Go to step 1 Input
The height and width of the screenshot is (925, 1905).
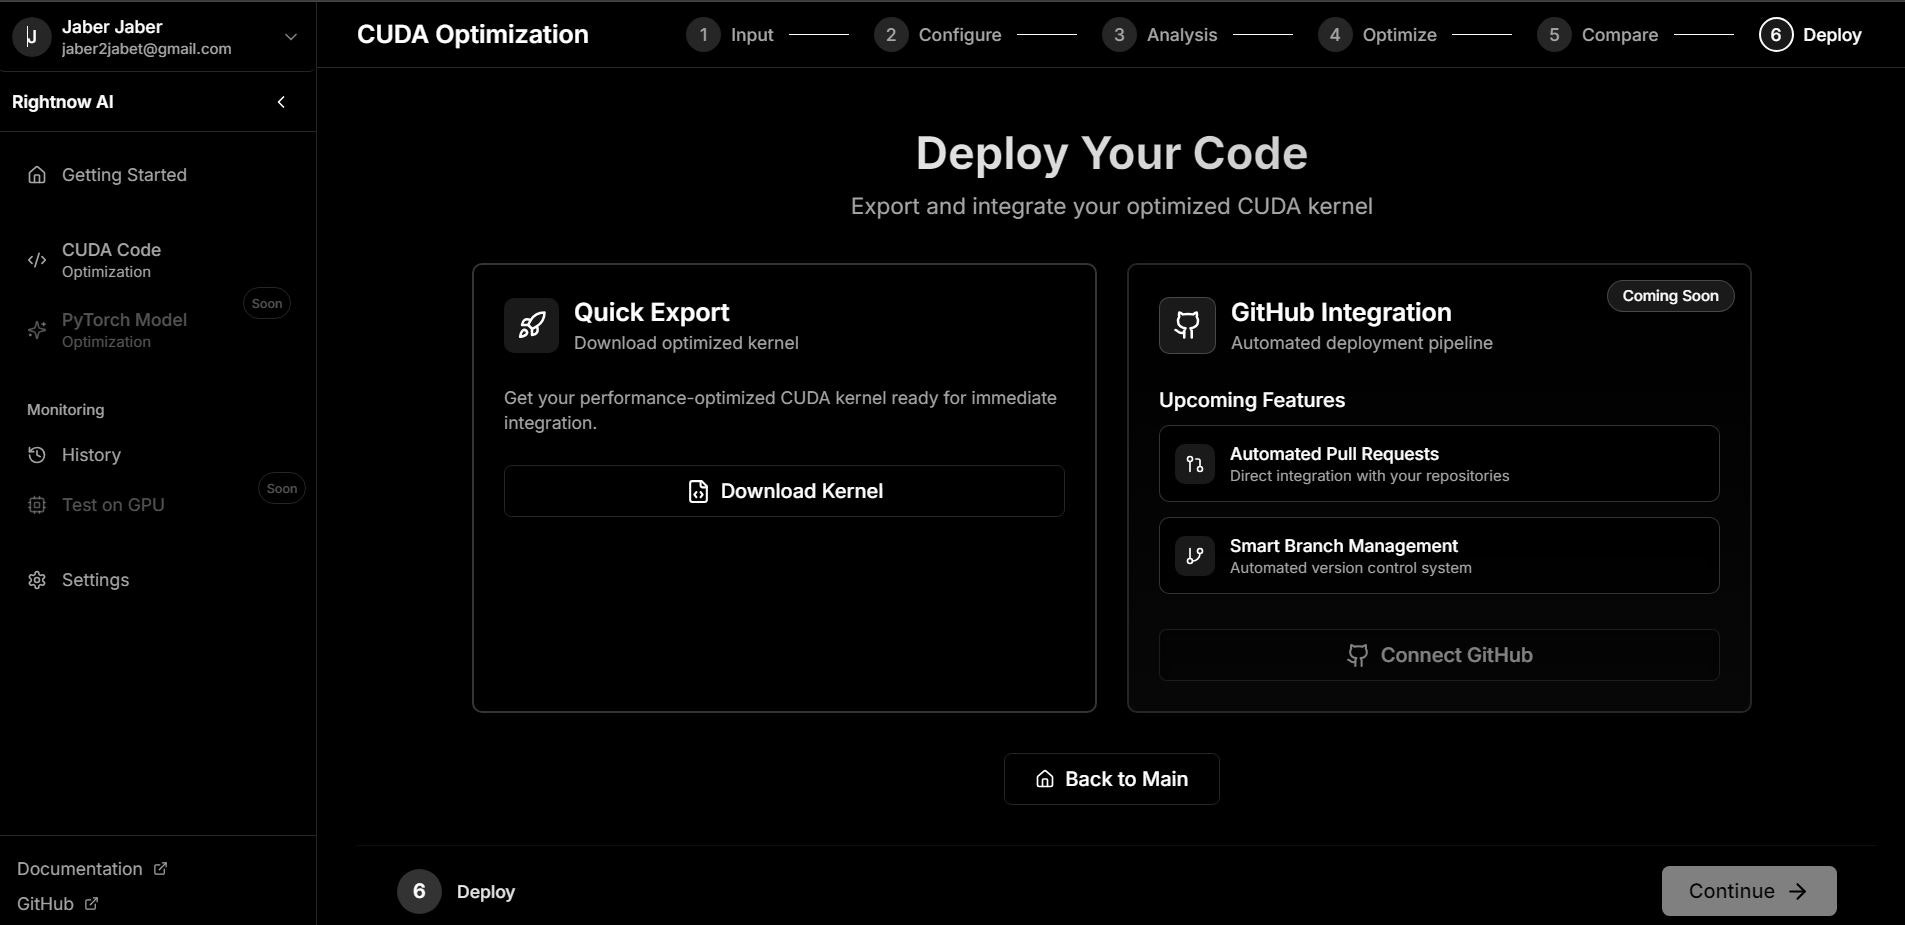click(x=730, y=35)
